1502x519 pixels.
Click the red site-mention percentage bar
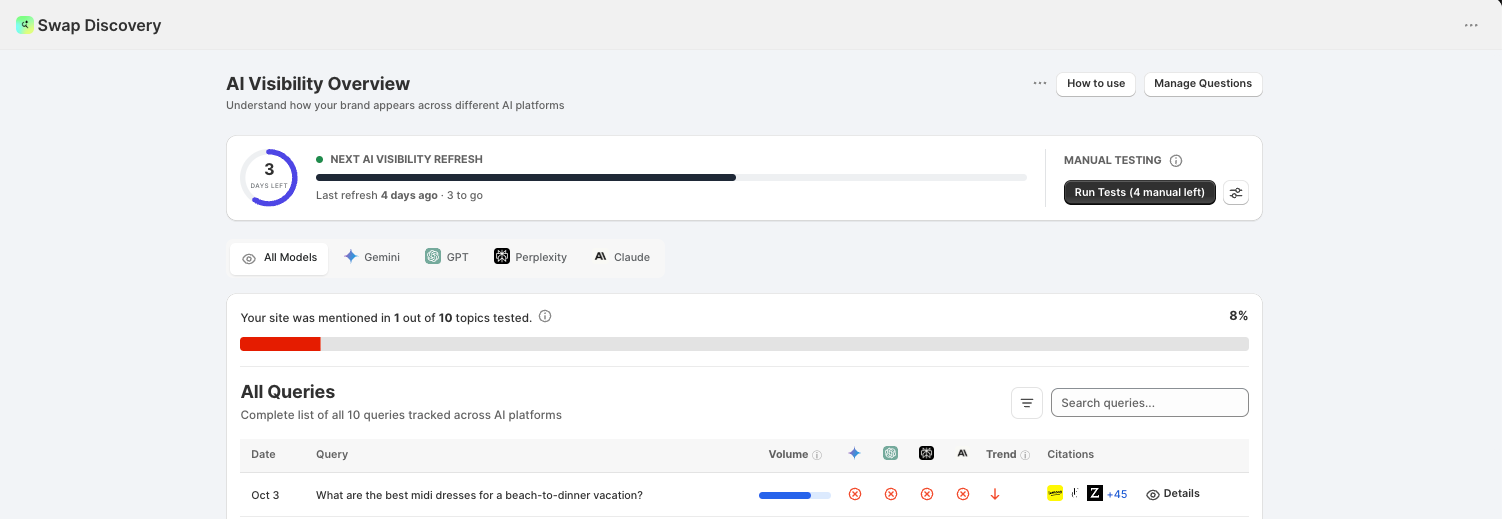click(x=280, y=344)
